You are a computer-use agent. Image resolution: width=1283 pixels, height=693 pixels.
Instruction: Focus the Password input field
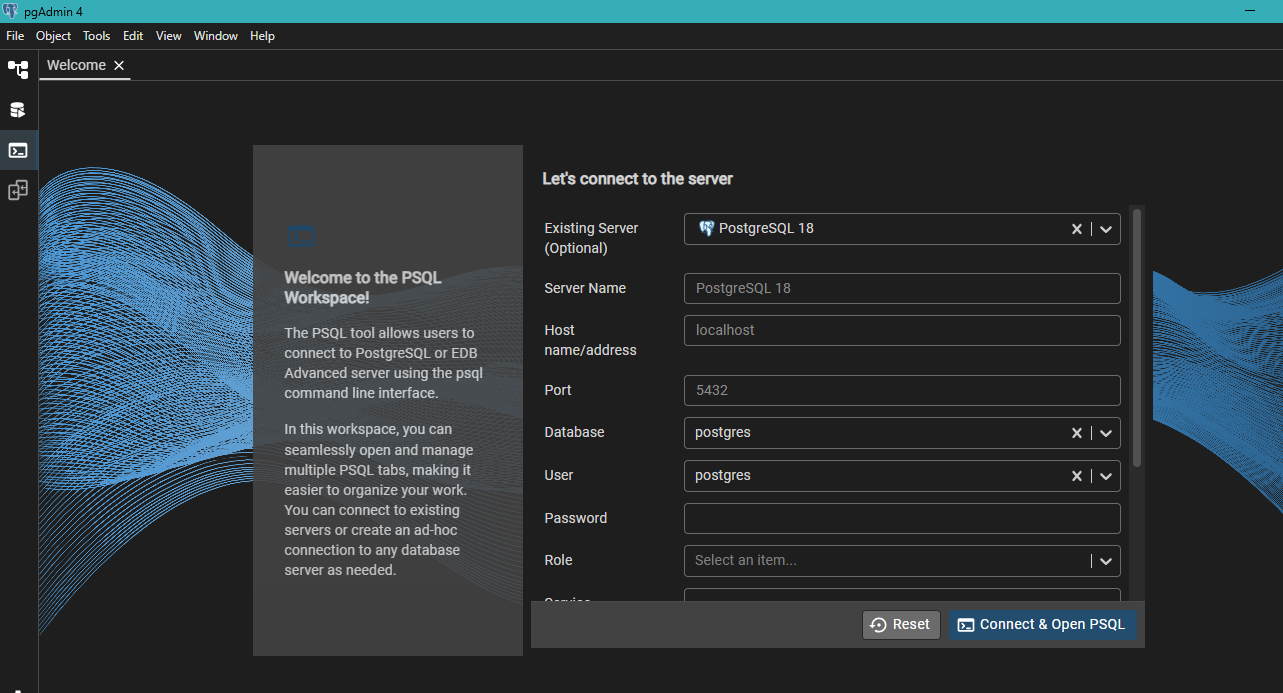[x=901, y=518]
